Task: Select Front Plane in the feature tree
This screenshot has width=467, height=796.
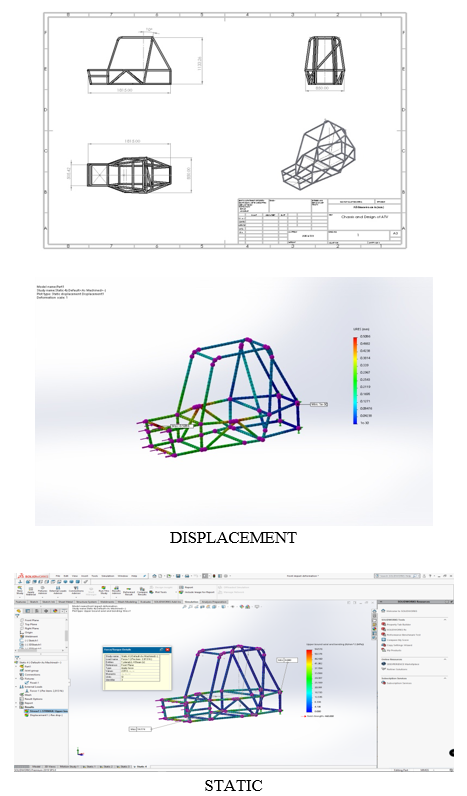Action: coord(31,620)
